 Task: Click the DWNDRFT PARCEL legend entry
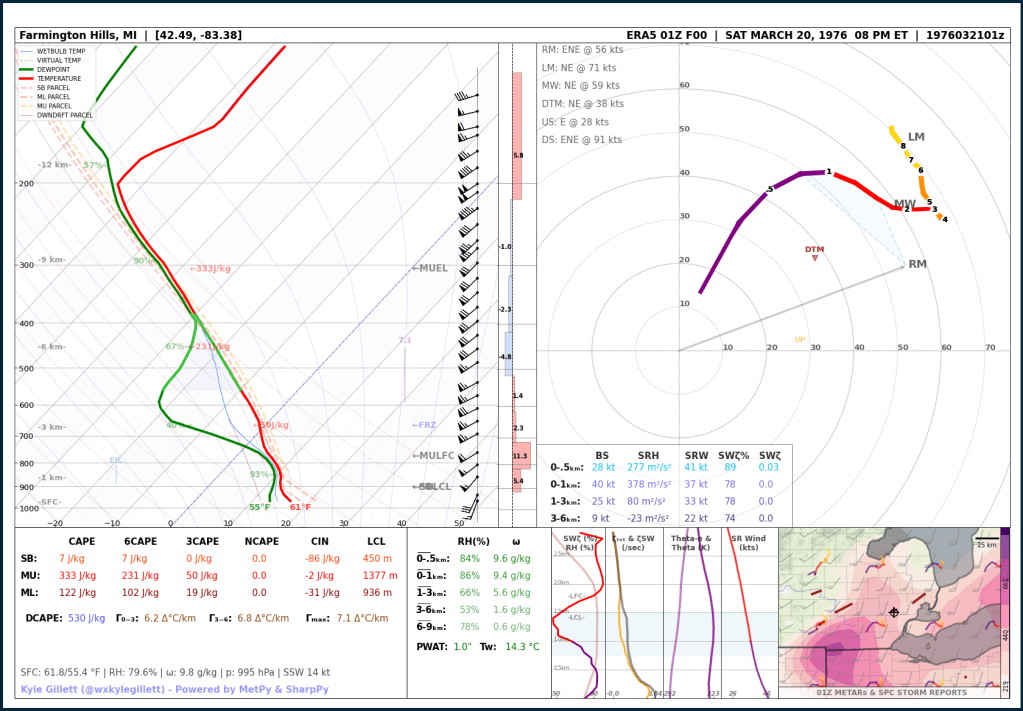coord(64,115)
